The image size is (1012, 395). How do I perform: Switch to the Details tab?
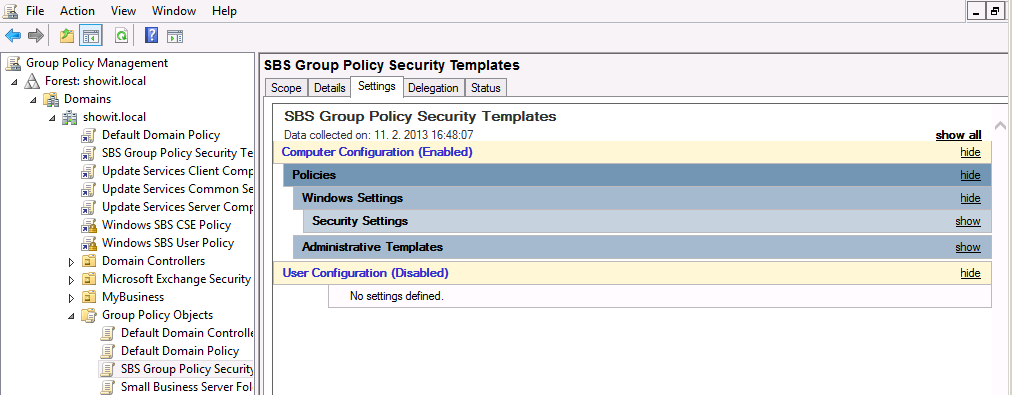point(329,88)
